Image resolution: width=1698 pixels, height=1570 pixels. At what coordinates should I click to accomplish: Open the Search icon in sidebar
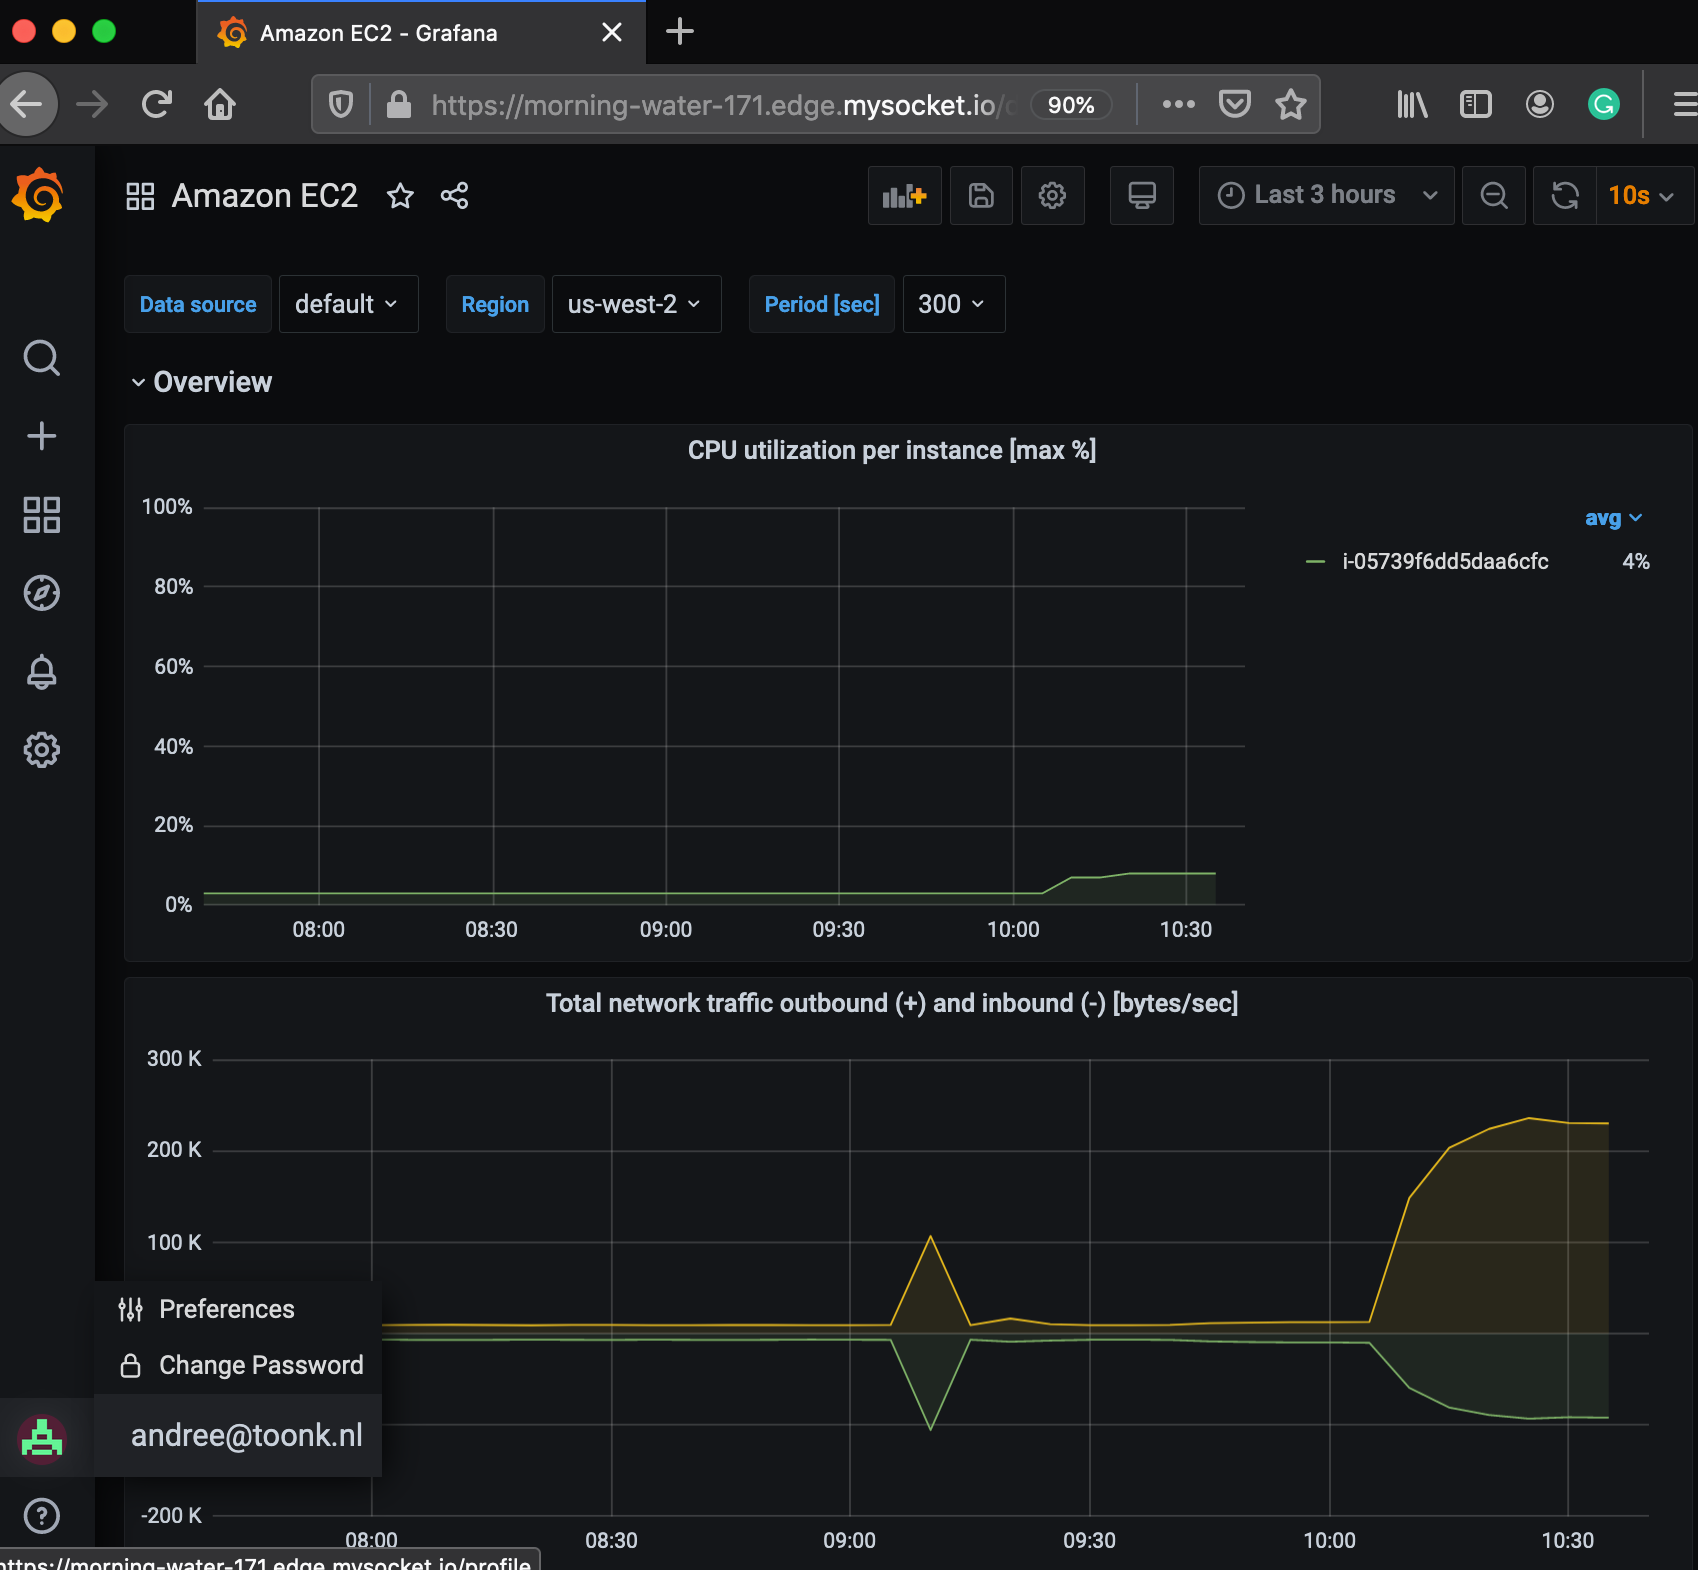click(41, 357)
